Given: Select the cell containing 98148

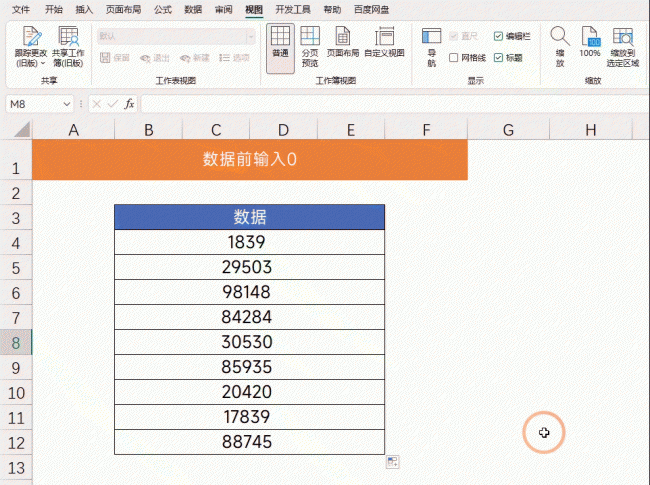Looking at the screenshot, I should [250, 292].
